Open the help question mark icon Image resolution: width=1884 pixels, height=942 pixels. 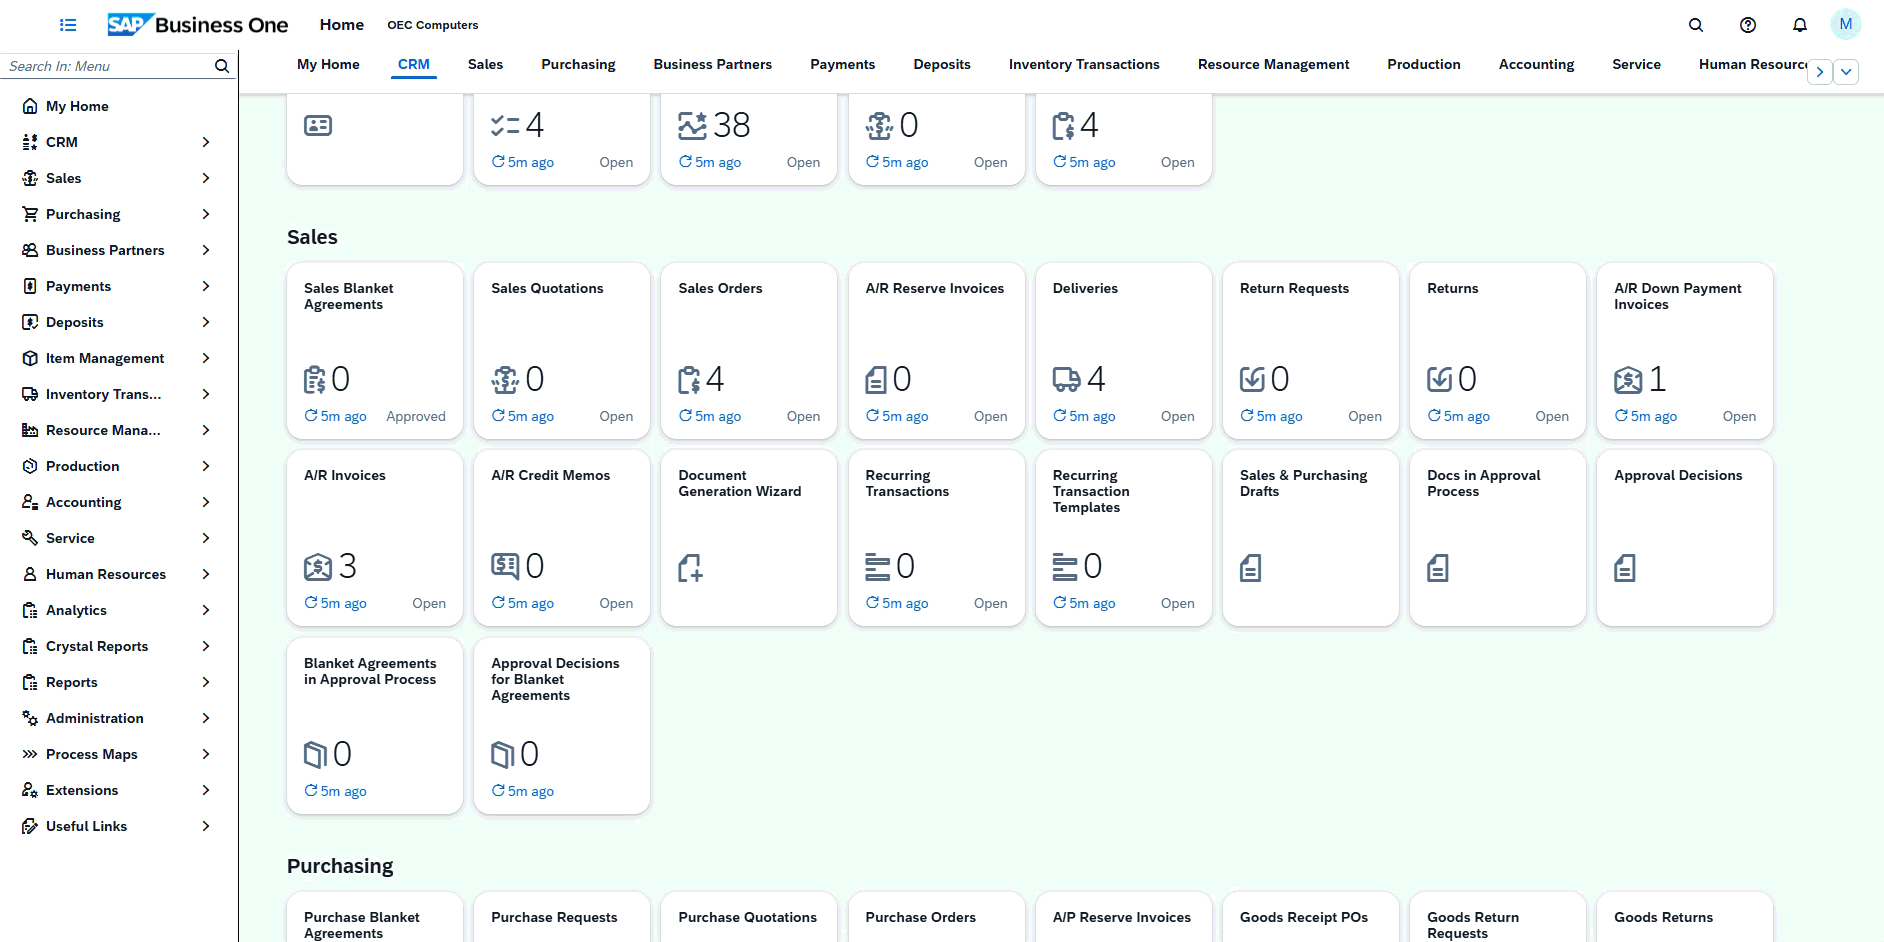tap(1748, 25)
